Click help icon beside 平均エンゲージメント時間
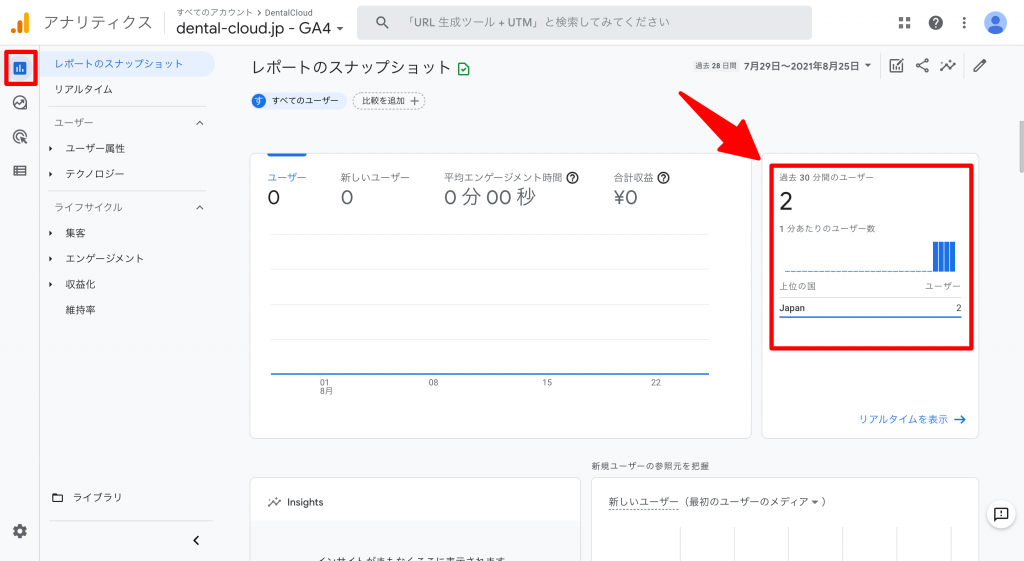 [573, 178]
